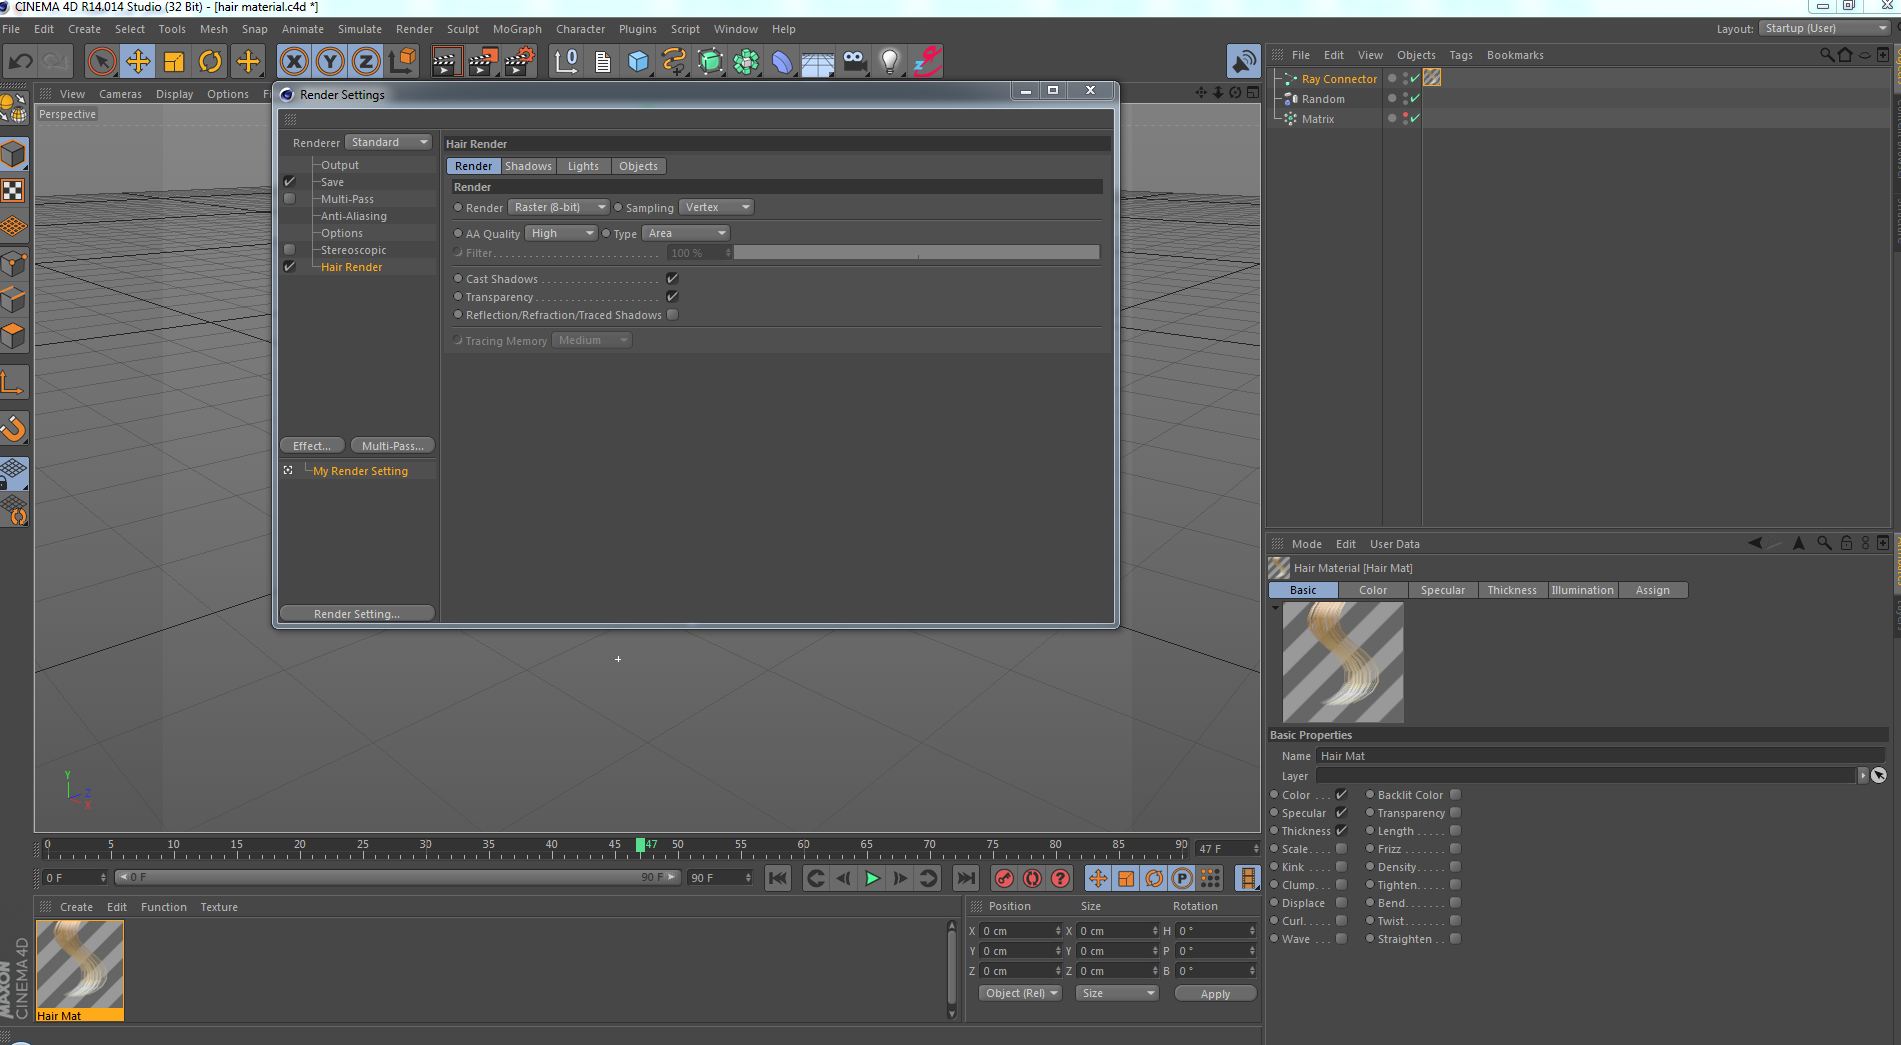
Task: Collapse the material preview disclosure triangle
Action: 1275,608
